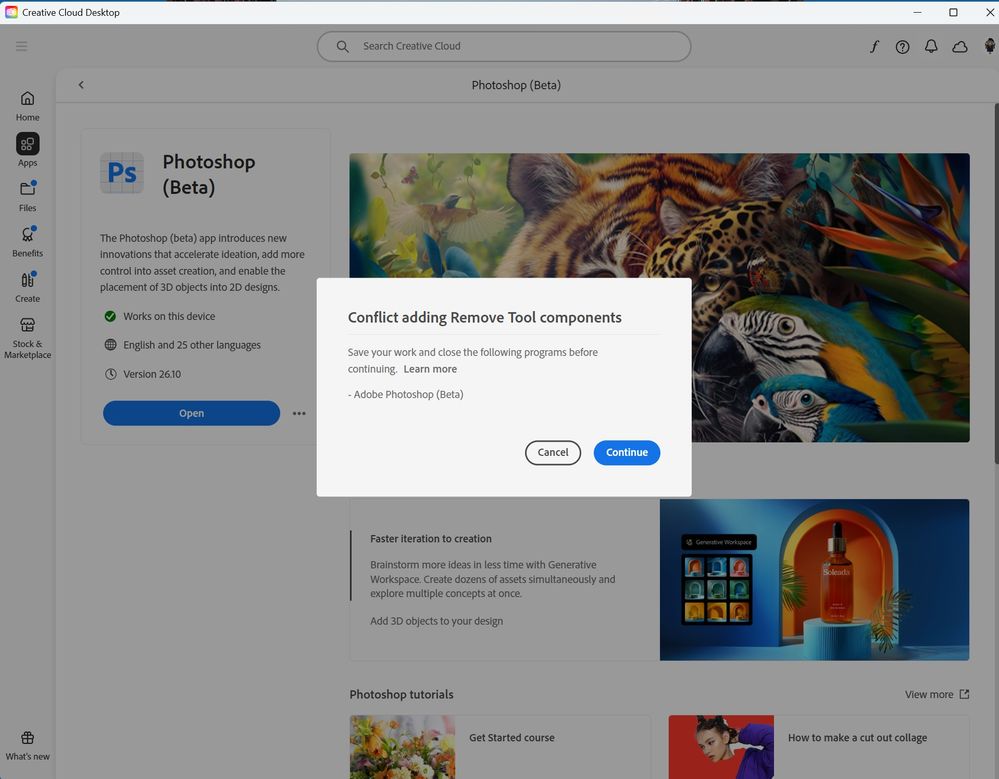Screen dimensions: 999x779
Task: Go to Home in the sidebar
Action: point(27,106)
